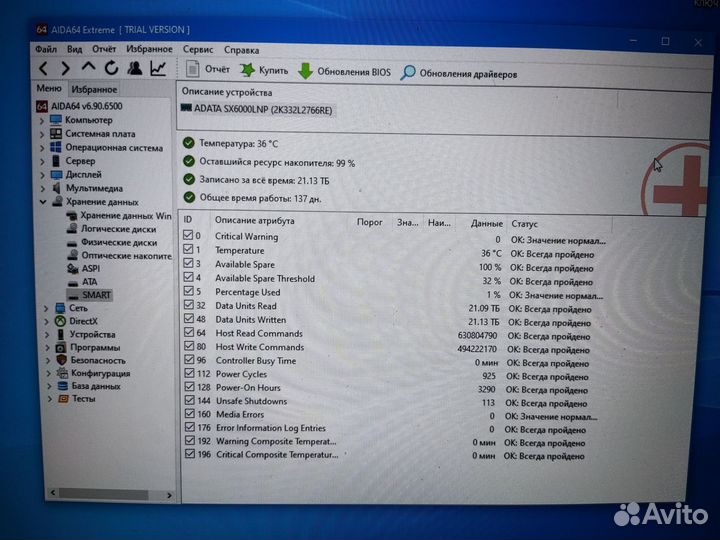The height and width of the screenshot is (540, 720).
Task: Switch to the Избранное tab
Action: pos(94,90)
